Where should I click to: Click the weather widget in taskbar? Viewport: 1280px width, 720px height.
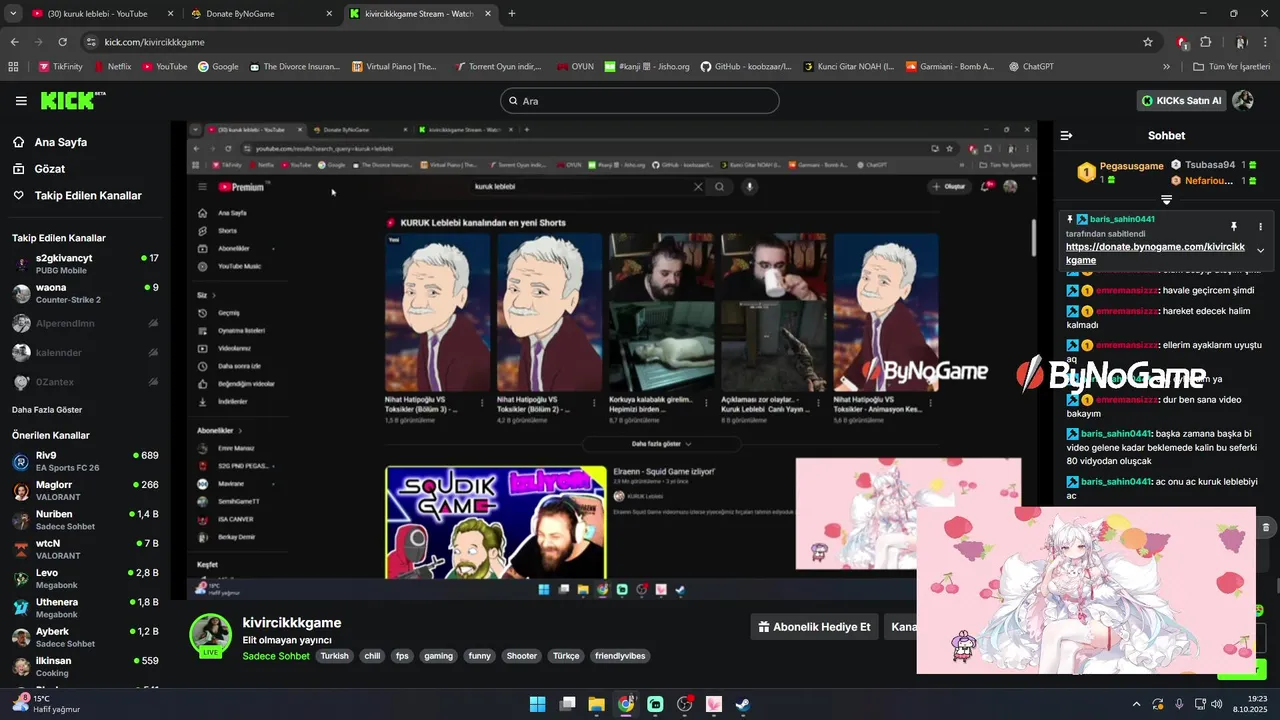click(x=45, y=704)
